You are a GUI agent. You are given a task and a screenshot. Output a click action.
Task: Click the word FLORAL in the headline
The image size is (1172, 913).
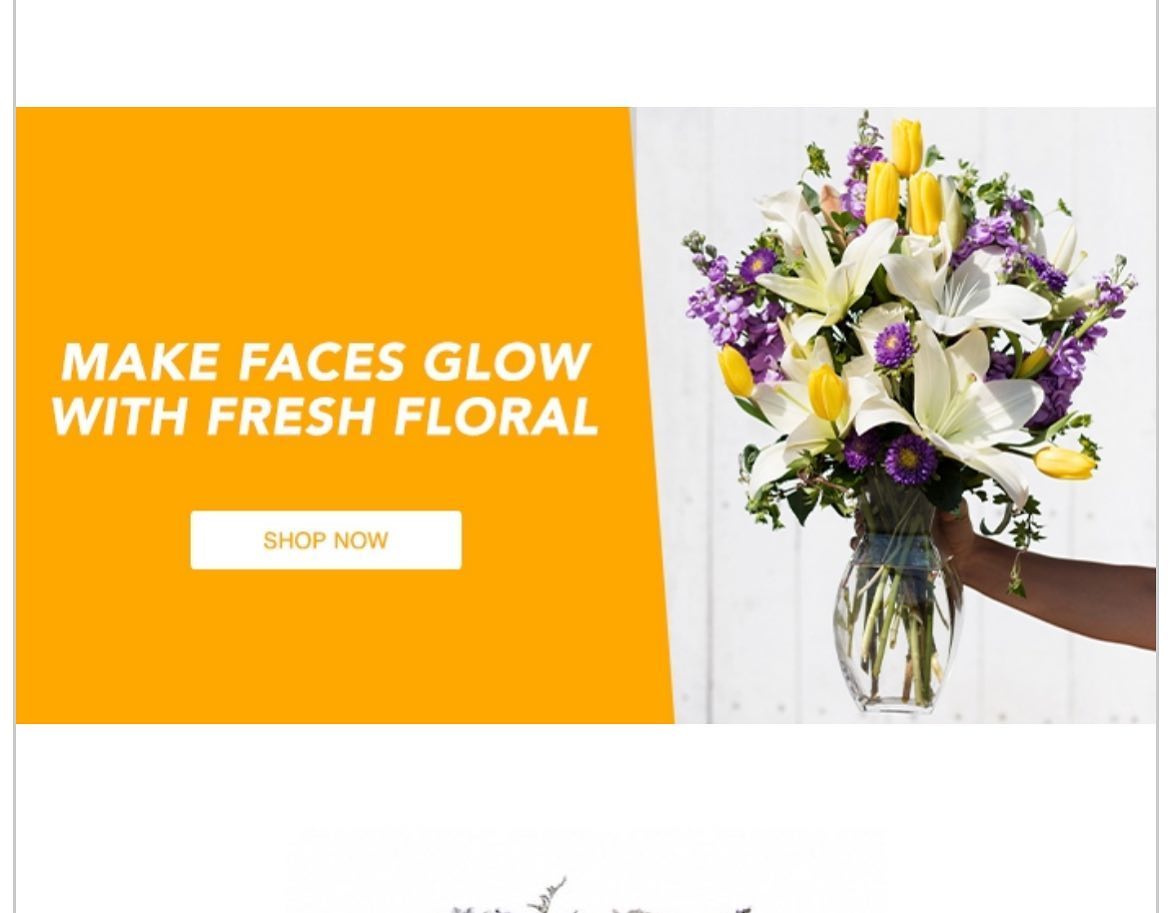pyautogui.click(x=497, y=416)
